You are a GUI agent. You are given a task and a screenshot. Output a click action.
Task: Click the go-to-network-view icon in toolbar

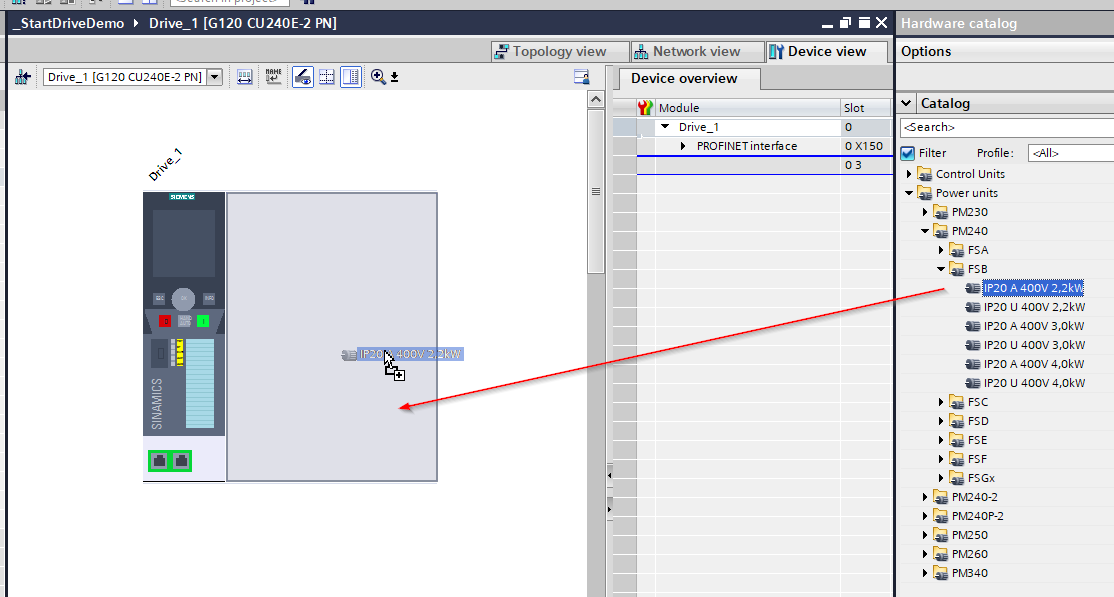point(22,77)
